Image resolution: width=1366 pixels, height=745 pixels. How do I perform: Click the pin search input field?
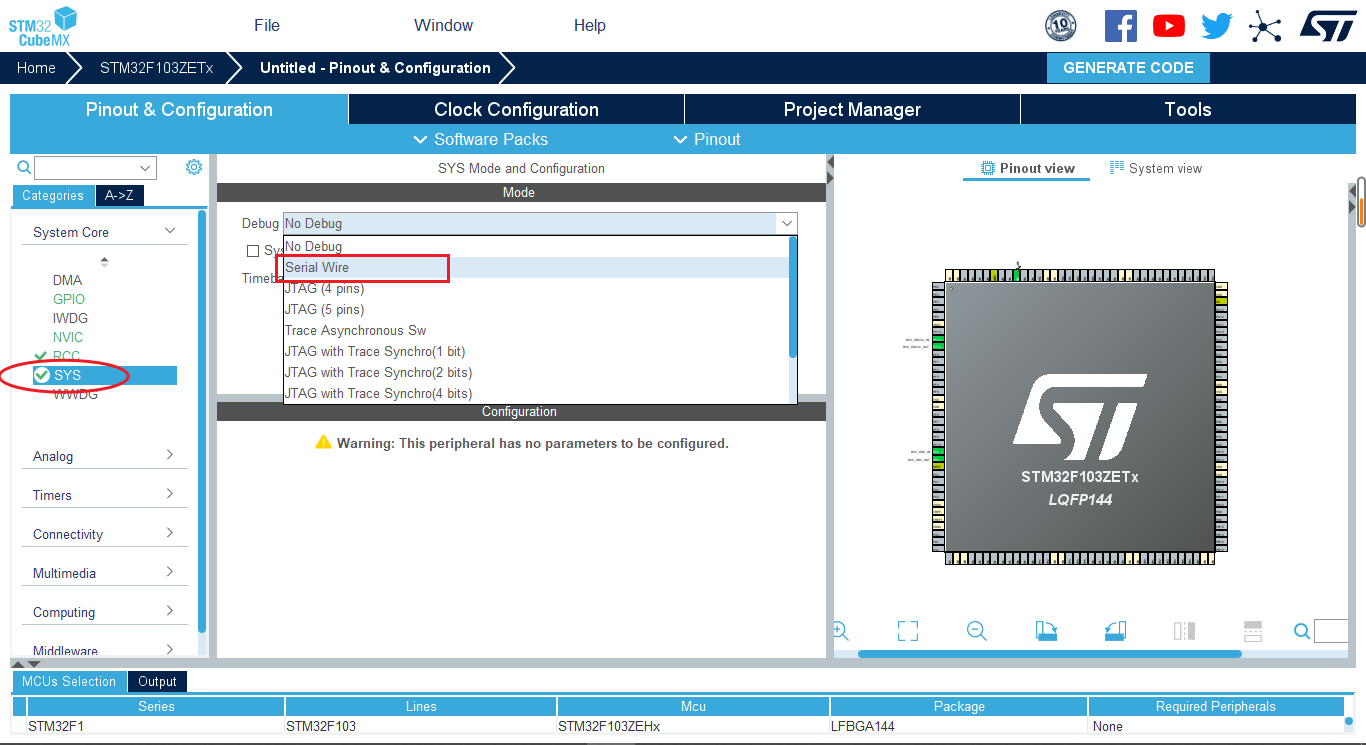(1331, 631)
